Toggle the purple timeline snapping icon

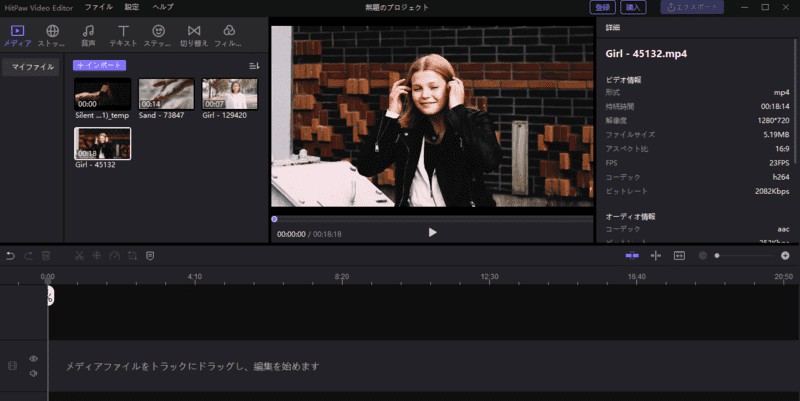(632, 256)
